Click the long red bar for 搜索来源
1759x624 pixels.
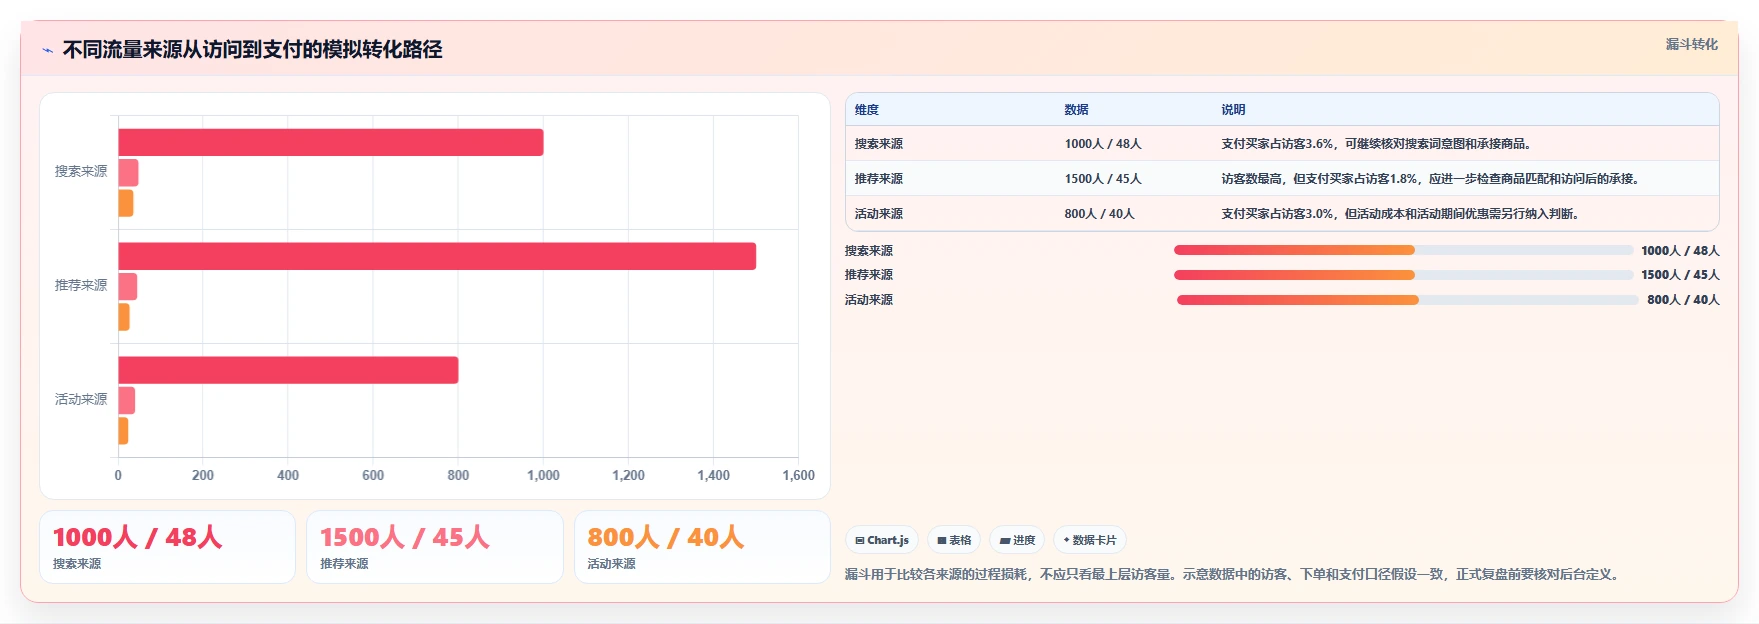coord(331,142)
